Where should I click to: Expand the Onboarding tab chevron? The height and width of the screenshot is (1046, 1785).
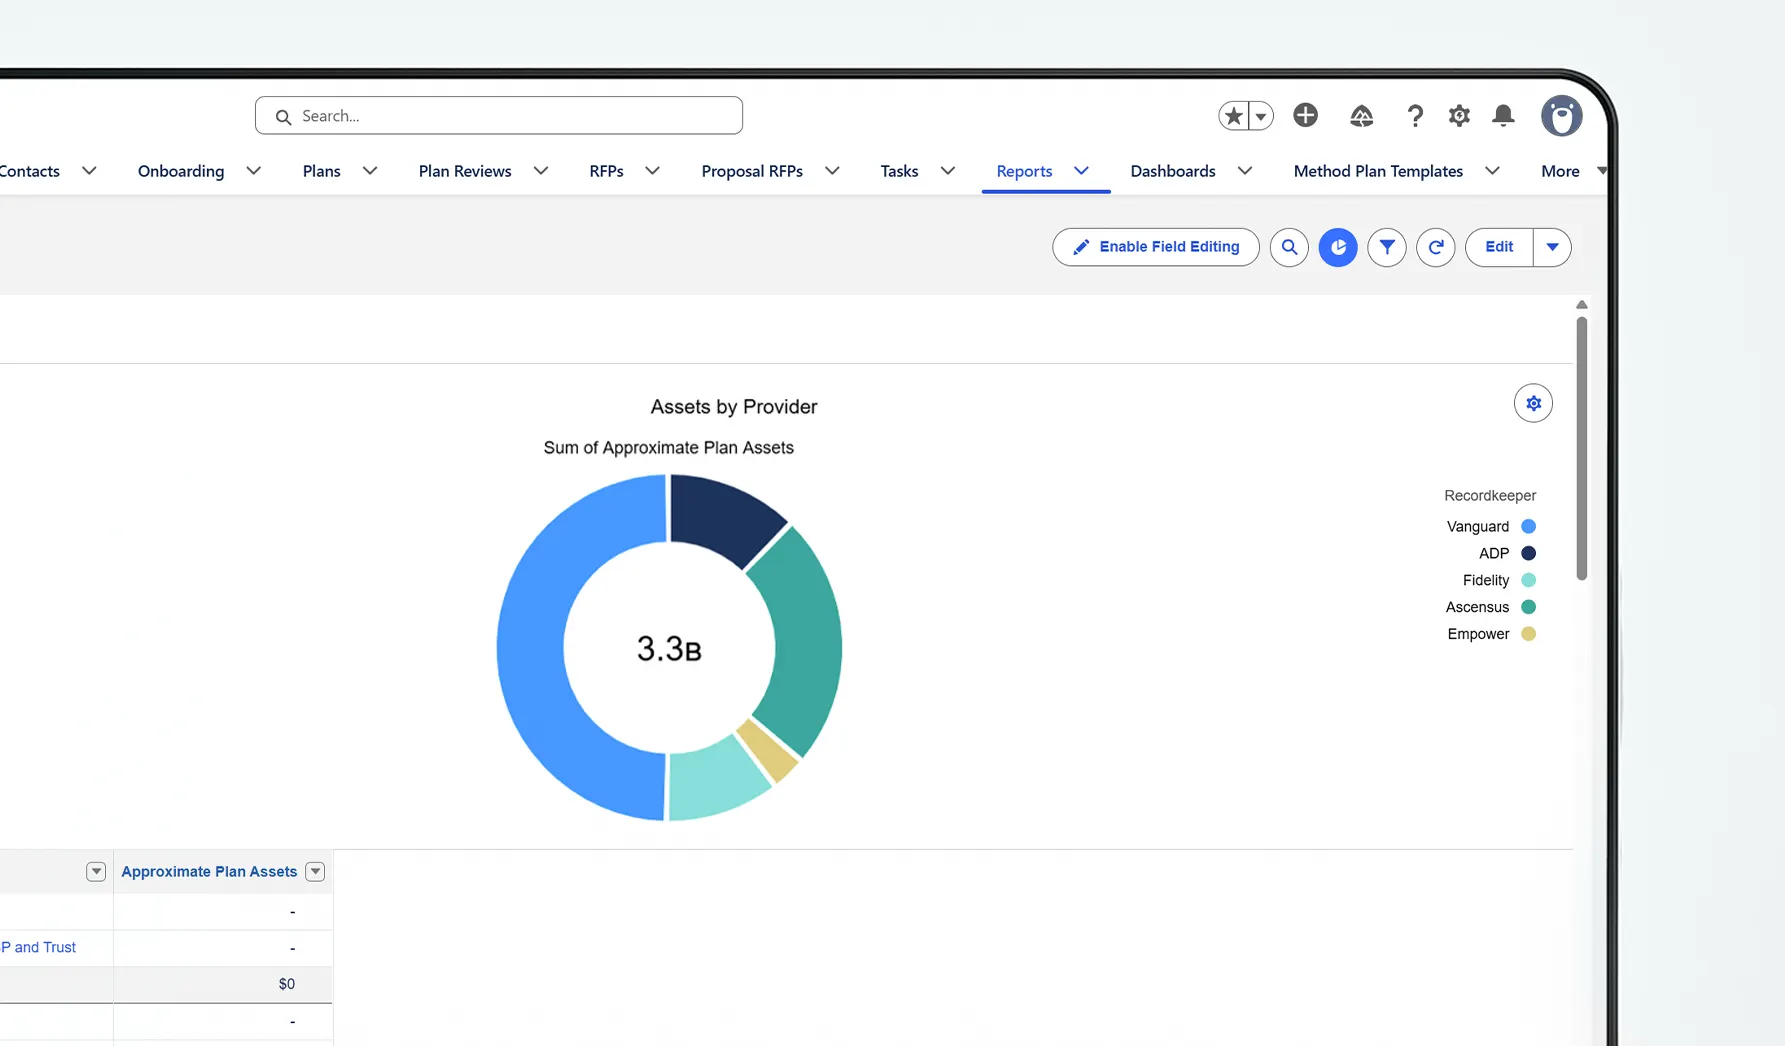[253, 171]
